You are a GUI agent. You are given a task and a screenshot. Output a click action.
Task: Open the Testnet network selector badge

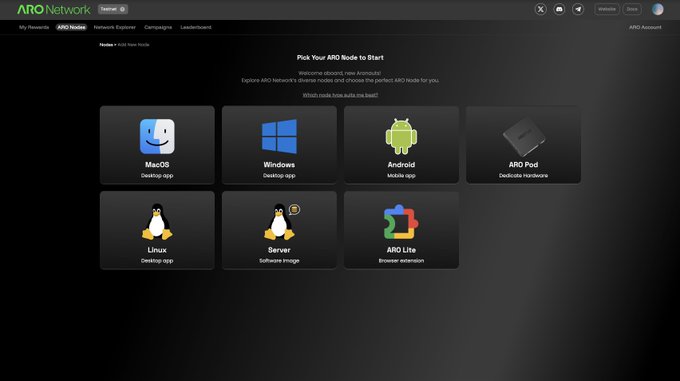113,9
